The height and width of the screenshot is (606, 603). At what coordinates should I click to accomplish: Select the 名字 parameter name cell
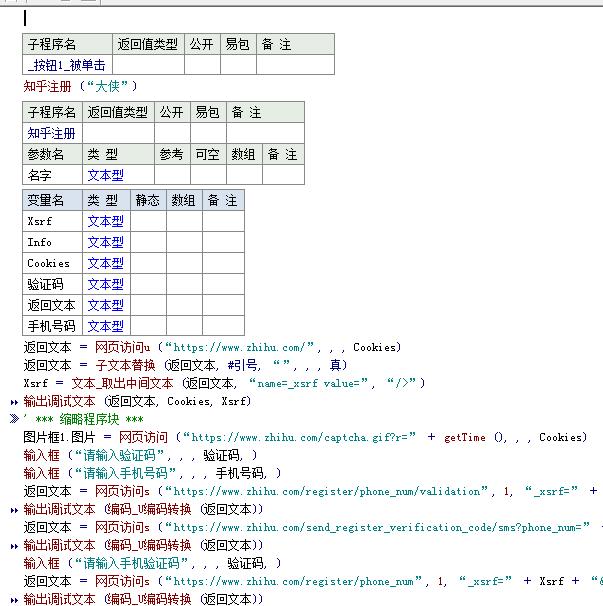(x=53, y=175)
